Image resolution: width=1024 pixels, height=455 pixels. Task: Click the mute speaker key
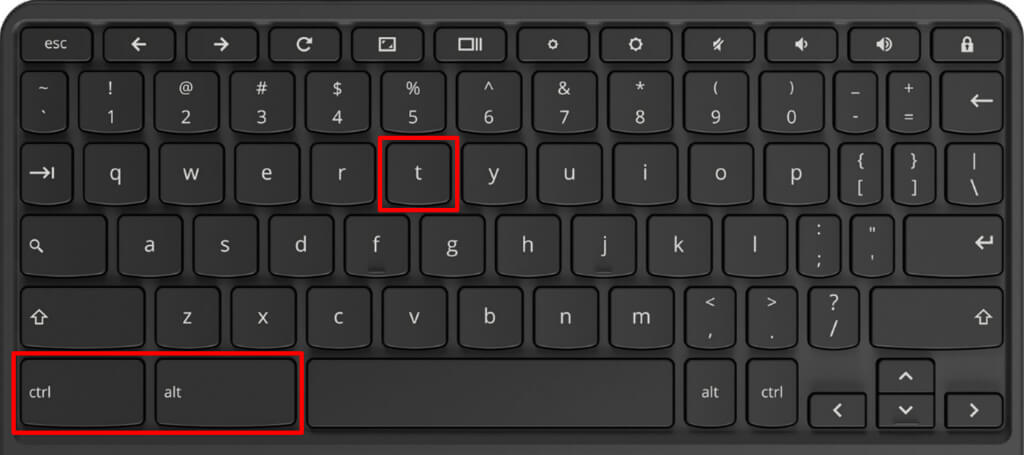coord(718,44)
